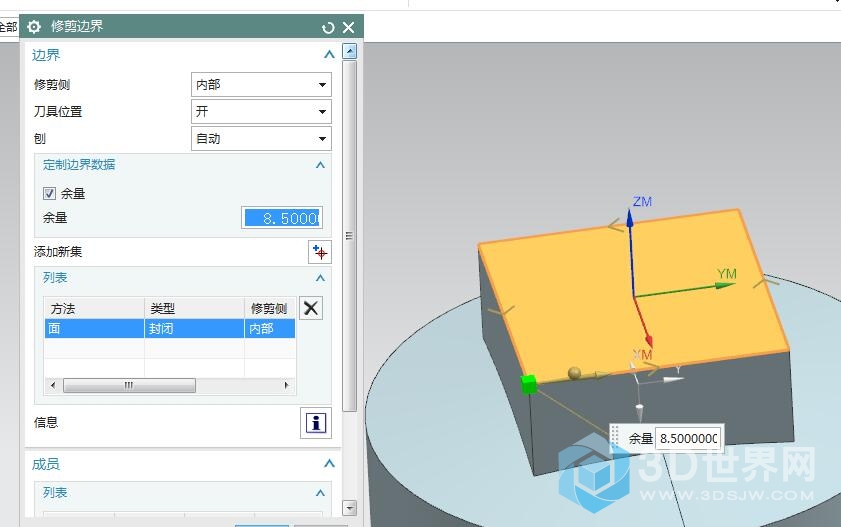Collapse the 列表 group under 成员
The width and height of the screenshot is (841, 527).
tap(320, 493)
